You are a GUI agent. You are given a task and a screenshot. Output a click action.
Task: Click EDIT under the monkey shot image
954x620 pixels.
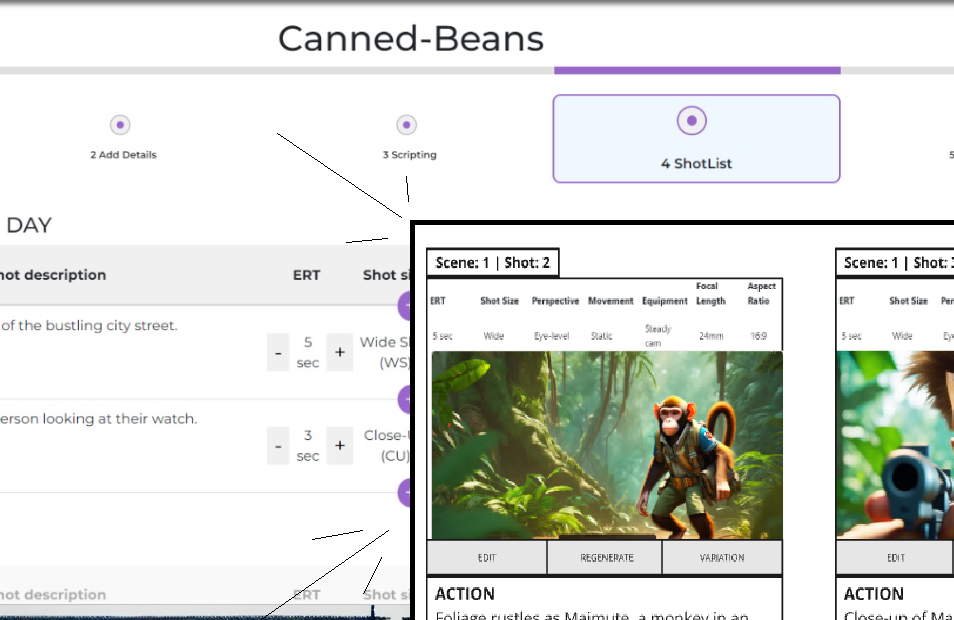[486, 557]
